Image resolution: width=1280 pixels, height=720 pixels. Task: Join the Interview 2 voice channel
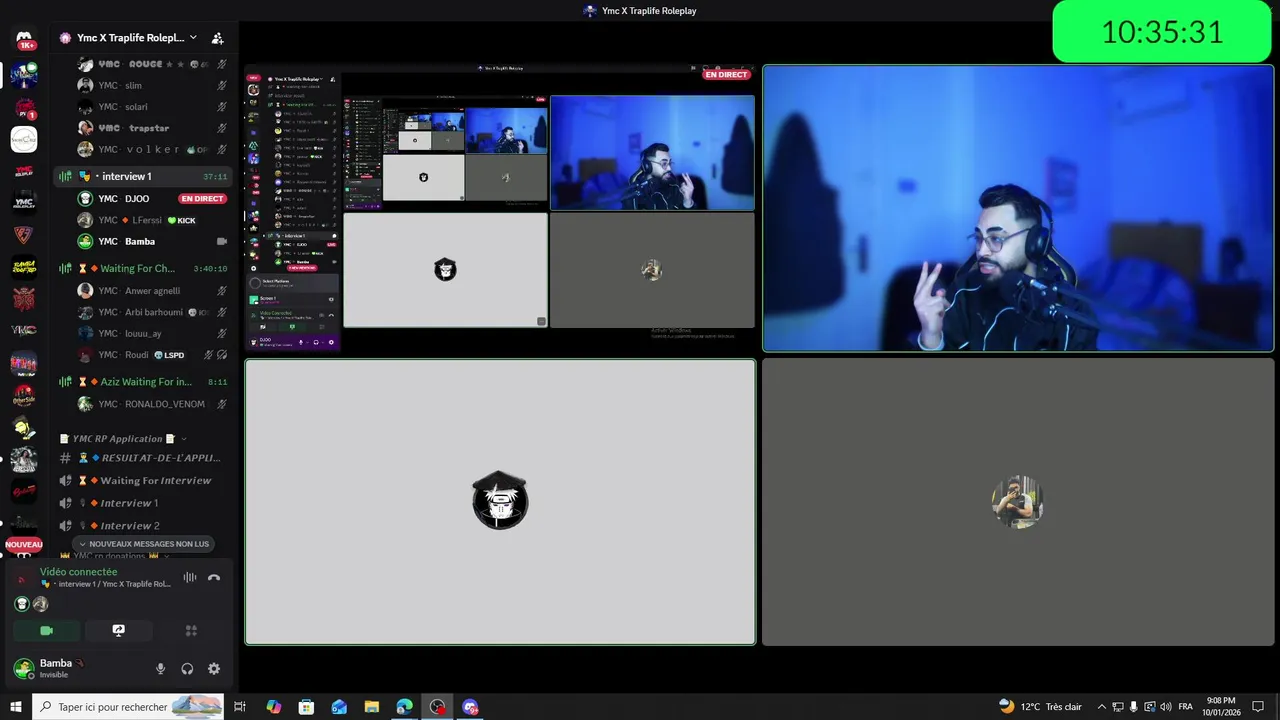pos(143,526)
